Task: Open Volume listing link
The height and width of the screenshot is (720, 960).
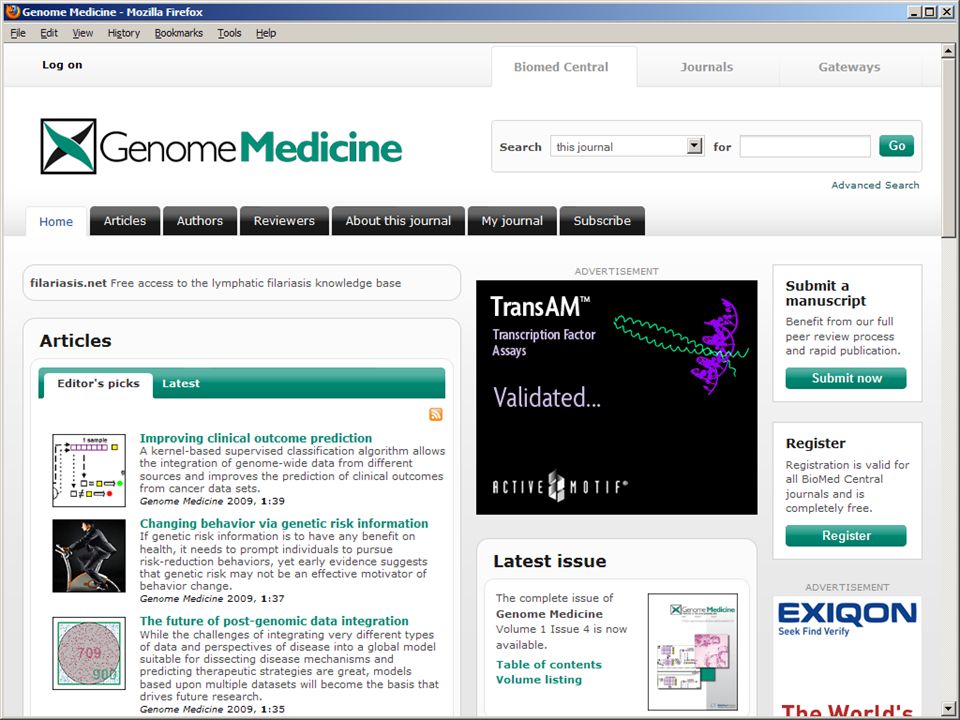Action: (x=539, y=680)
